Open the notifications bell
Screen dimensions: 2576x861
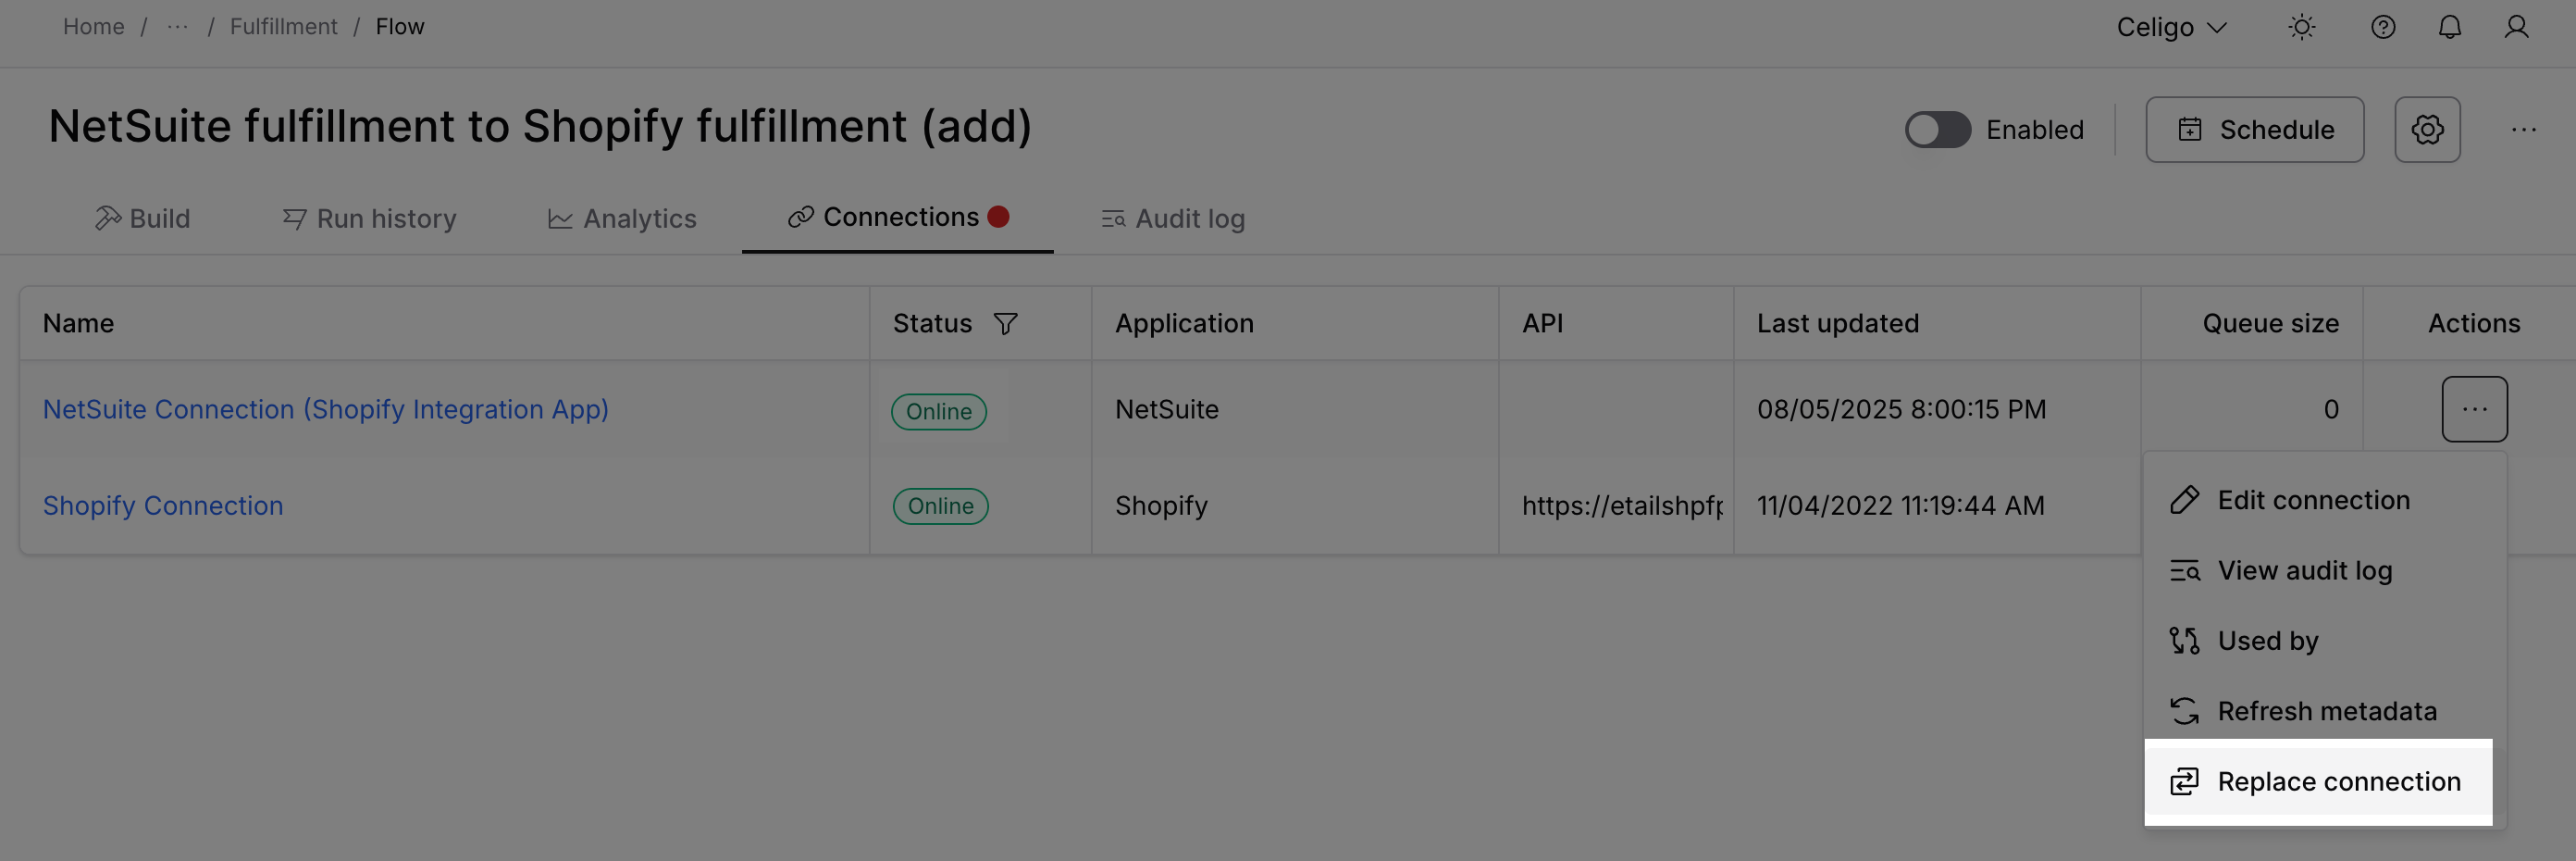tap(2450, 27)
